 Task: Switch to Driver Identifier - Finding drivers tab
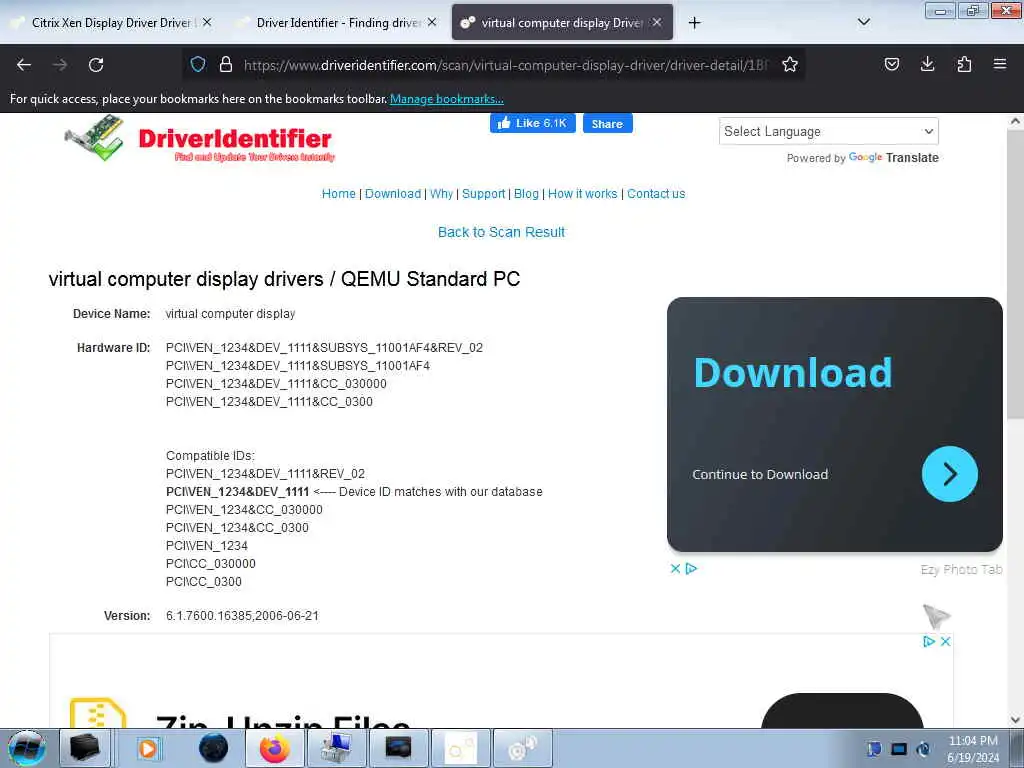pyautogui.click(x=338, y=23)
